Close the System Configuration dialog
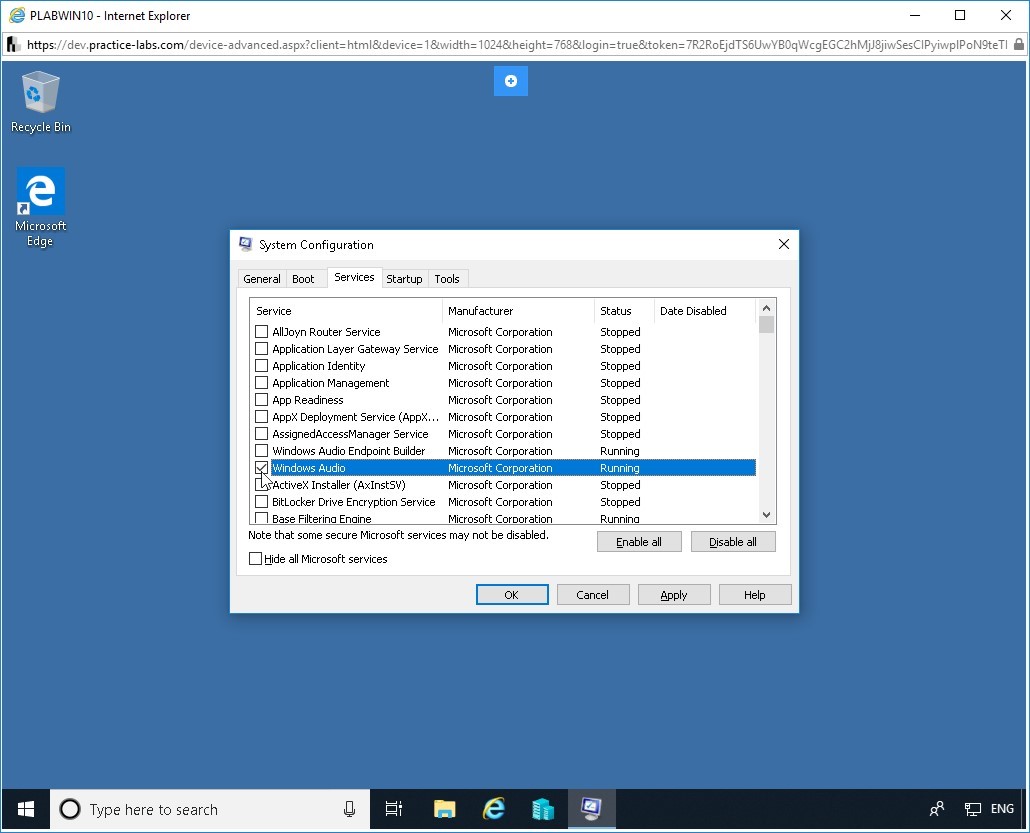The image size is (1030, 833). click(x=784, y=244)
